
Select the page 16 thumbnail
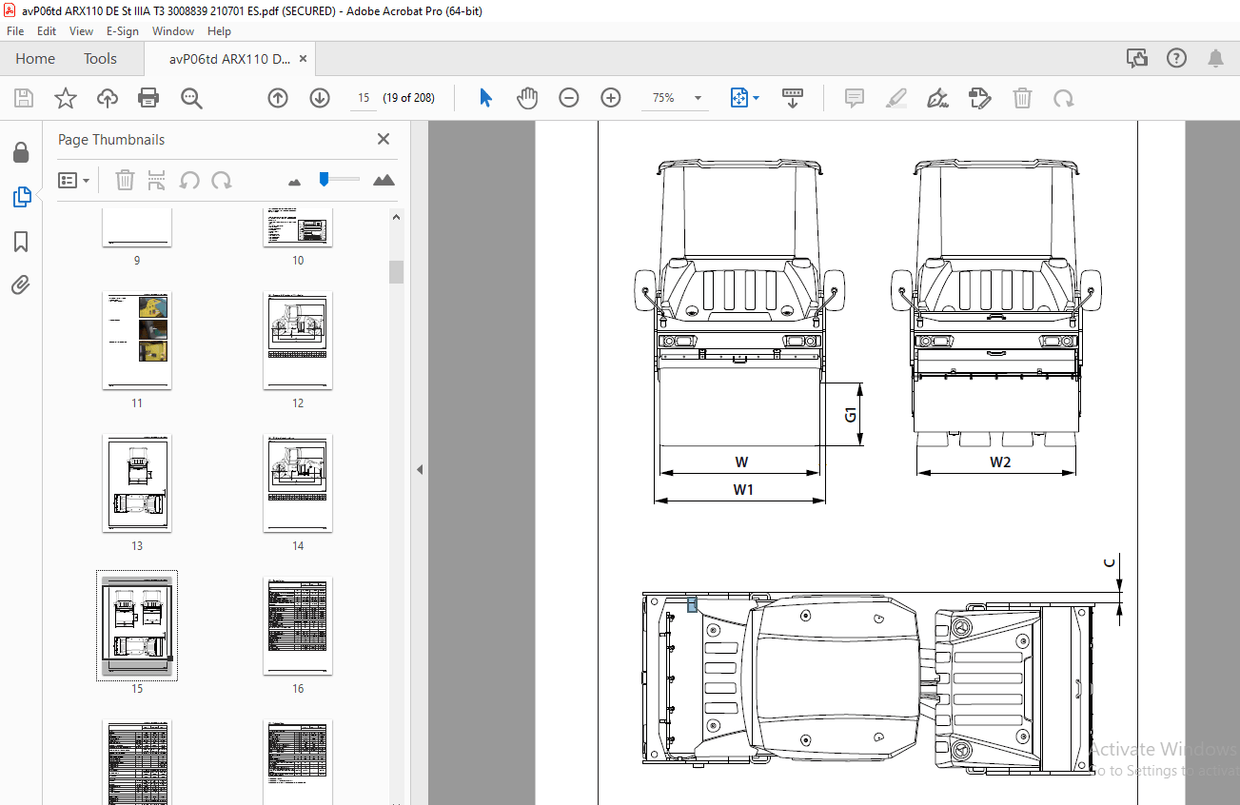(x=298, y=626)
